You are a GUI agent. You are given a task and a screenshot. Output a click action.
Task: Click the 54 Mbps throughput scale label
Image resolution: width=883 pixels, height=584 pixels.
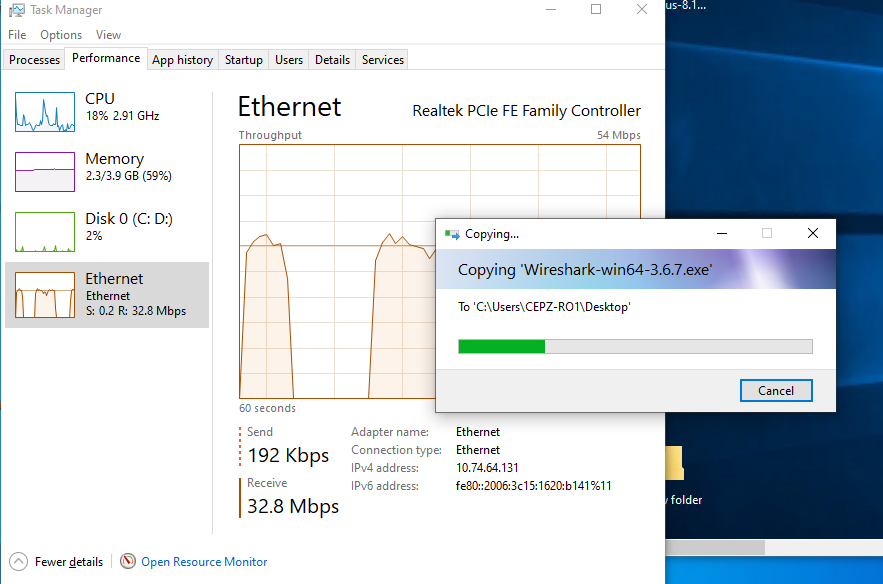coord(619,135)
